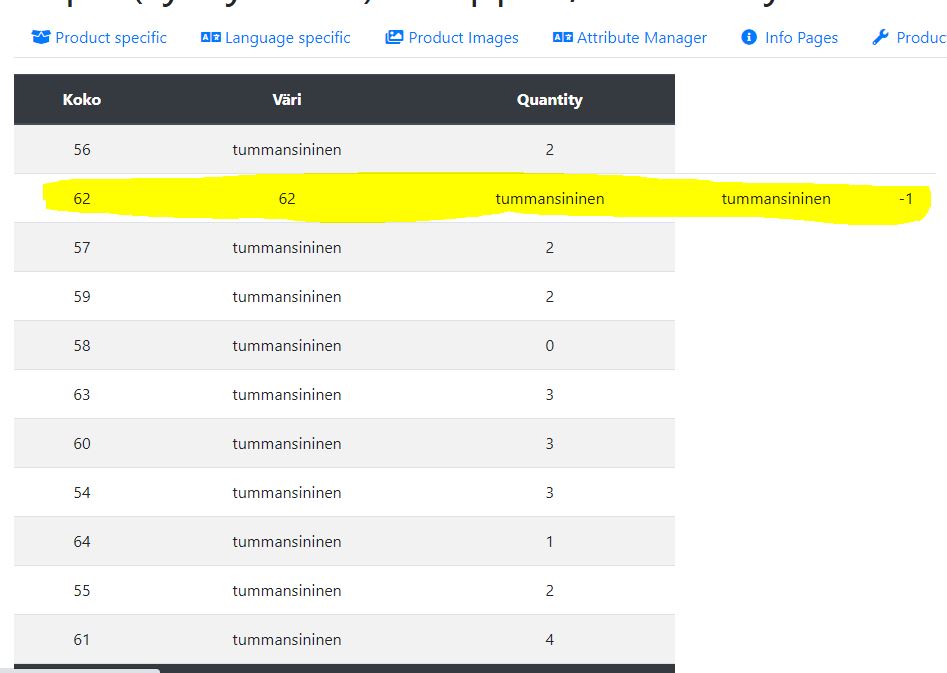Screen dimensions: 947x673
Task: Click the Attribute Manager language icon
Action: click(x=563, y=37)
